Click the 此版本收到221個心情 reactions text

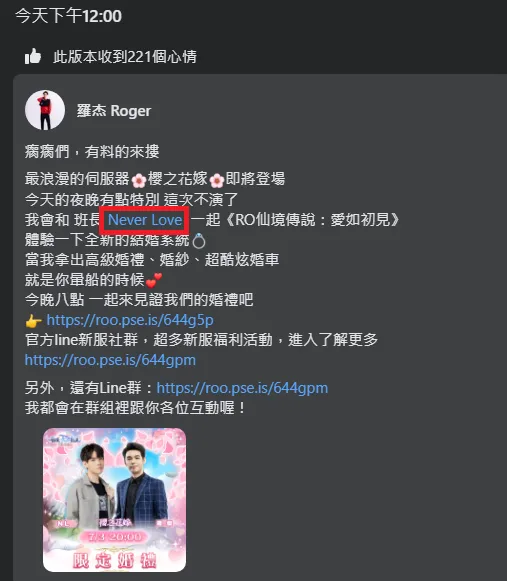click(x=125, y=57)
